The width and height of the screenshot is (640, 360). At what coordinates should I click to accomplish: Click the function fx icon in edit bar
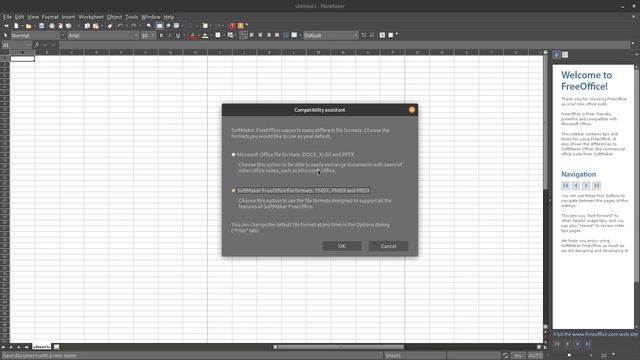[x=37, y=45]
